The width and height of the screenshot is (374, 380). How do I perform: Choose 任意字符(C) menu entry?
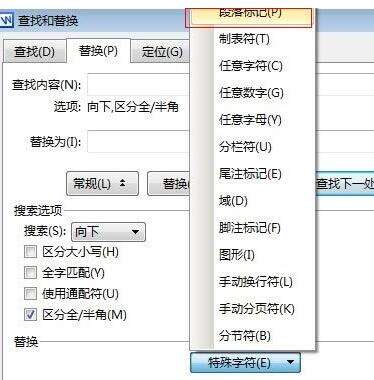[x=252, y=66]
